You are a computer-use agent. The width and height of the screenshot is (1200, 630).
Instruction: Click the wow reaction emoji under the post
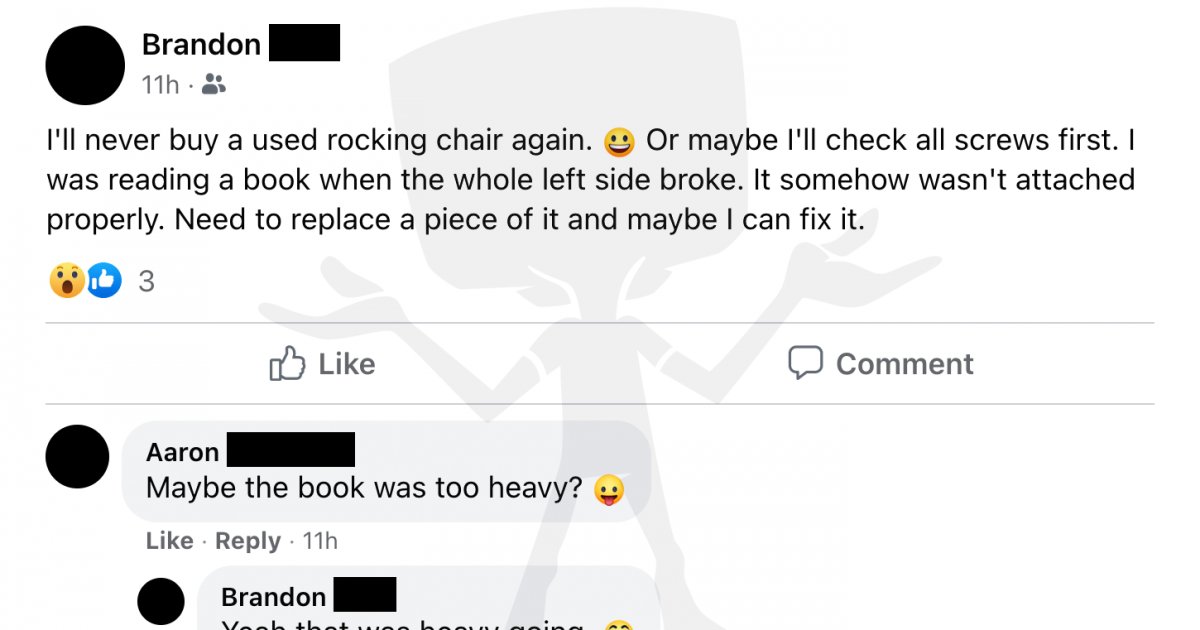[66, 282]
